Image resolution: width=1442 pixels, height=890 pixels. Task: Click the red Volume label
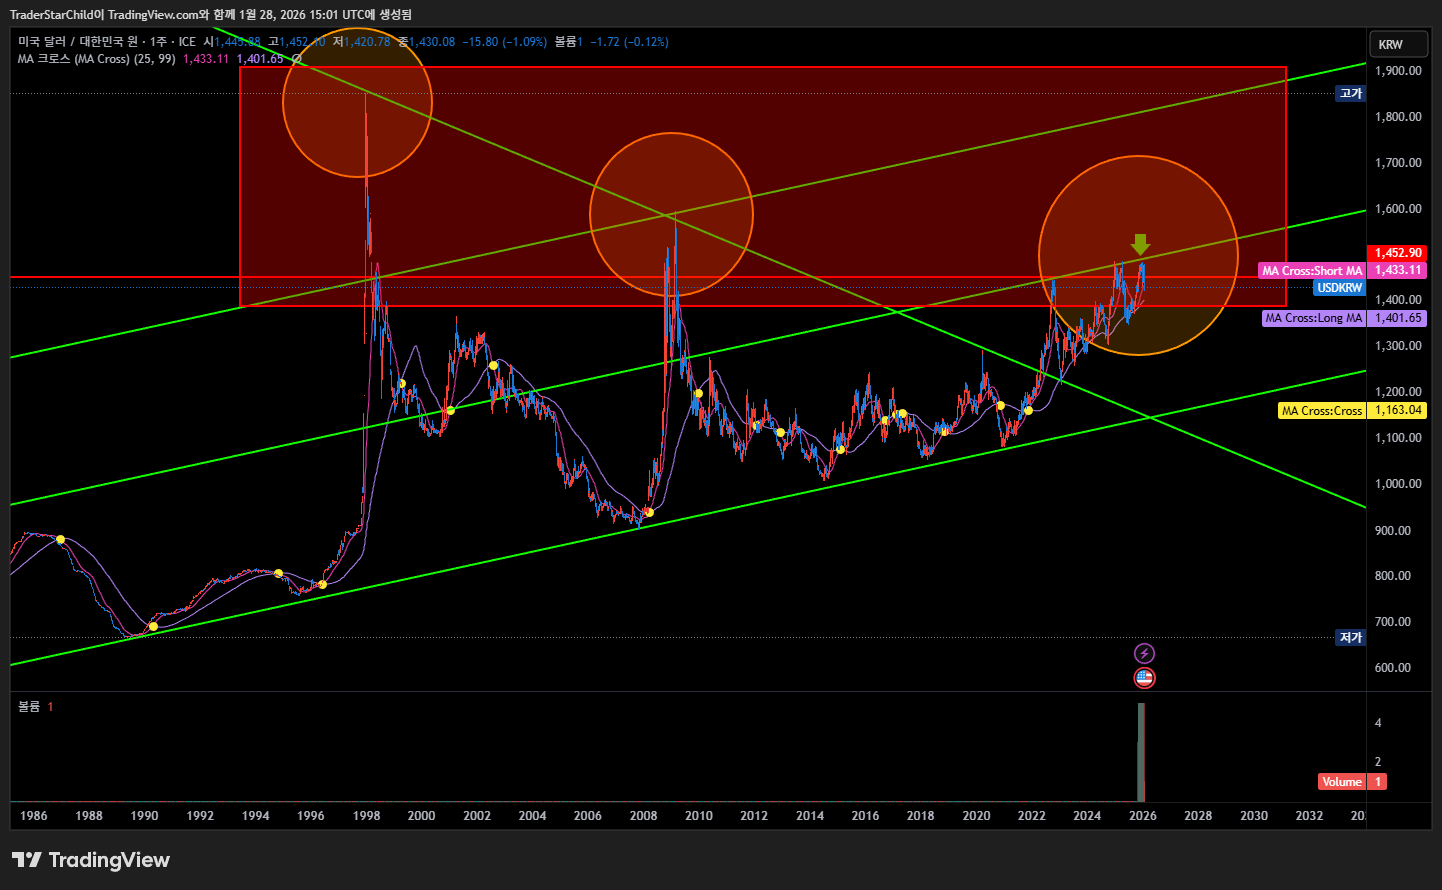[x=1341, y=782]
